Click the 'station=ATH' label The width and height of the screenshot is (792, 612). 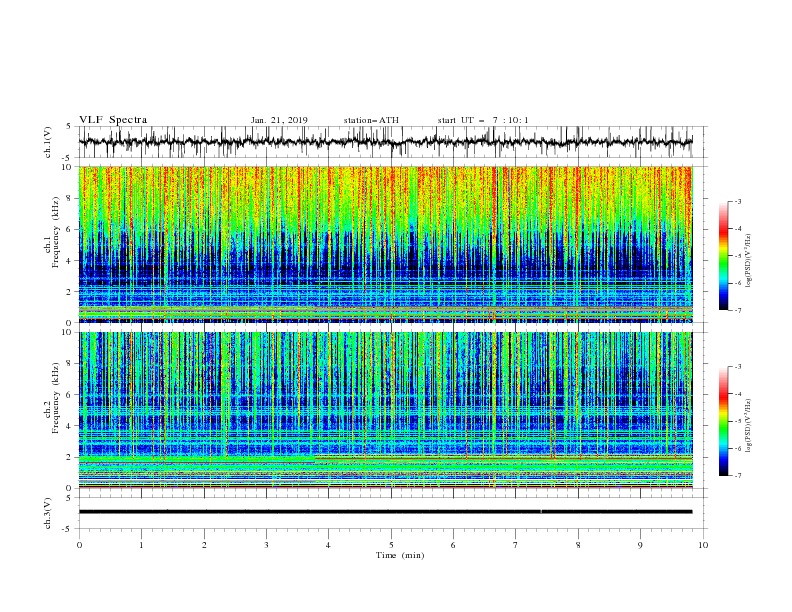[x=371, y=120]
